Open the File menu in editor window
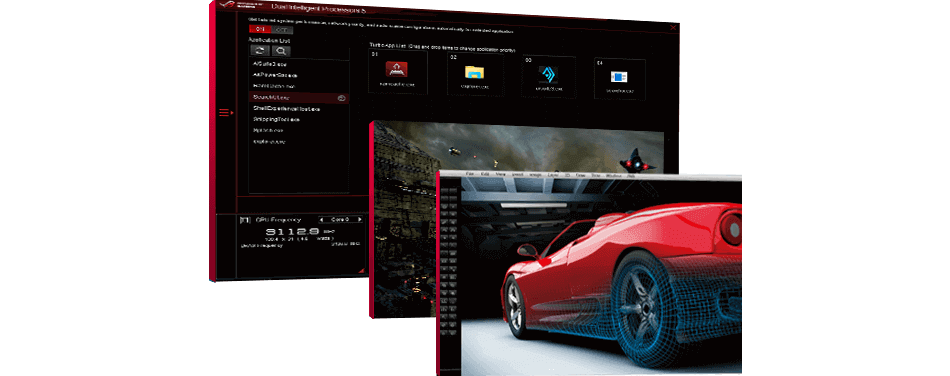The height and width of the screenshot is (376, 950). click(x=469, y=174)
